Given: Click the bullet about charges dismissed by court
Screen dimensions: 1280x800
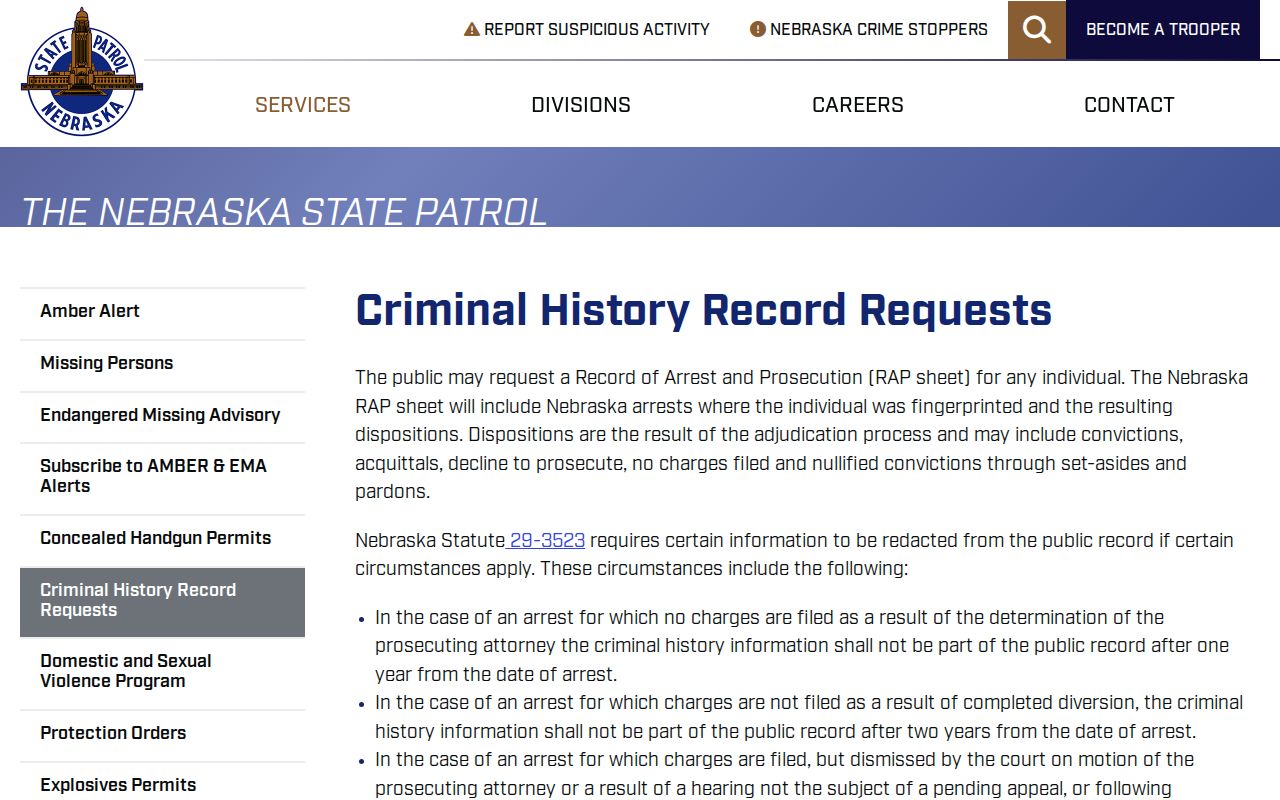Looking at the screenshot, I should pyautogui.click(x=785, y=774).
